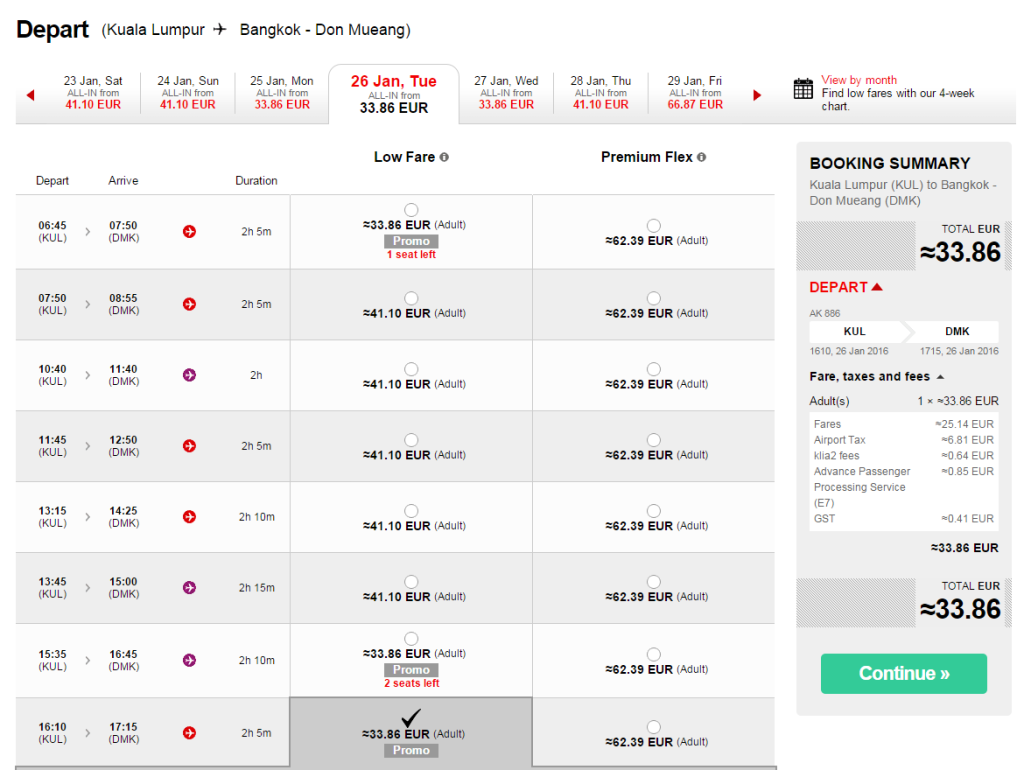
Task: Select the 29 Jan, Fri fare tab
Action: coord(695,93)
